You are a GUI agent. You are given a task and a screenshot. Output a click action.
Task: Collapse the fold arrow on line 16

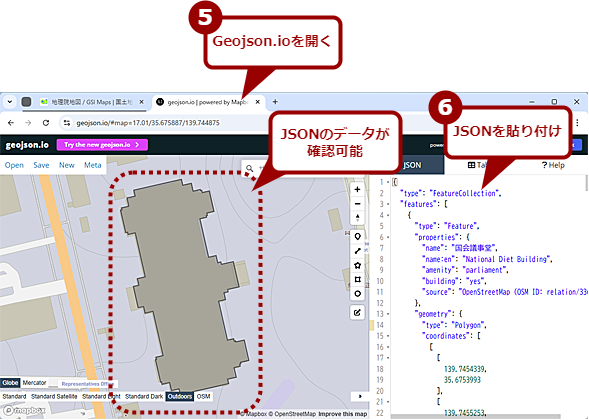tap(388, 347)
